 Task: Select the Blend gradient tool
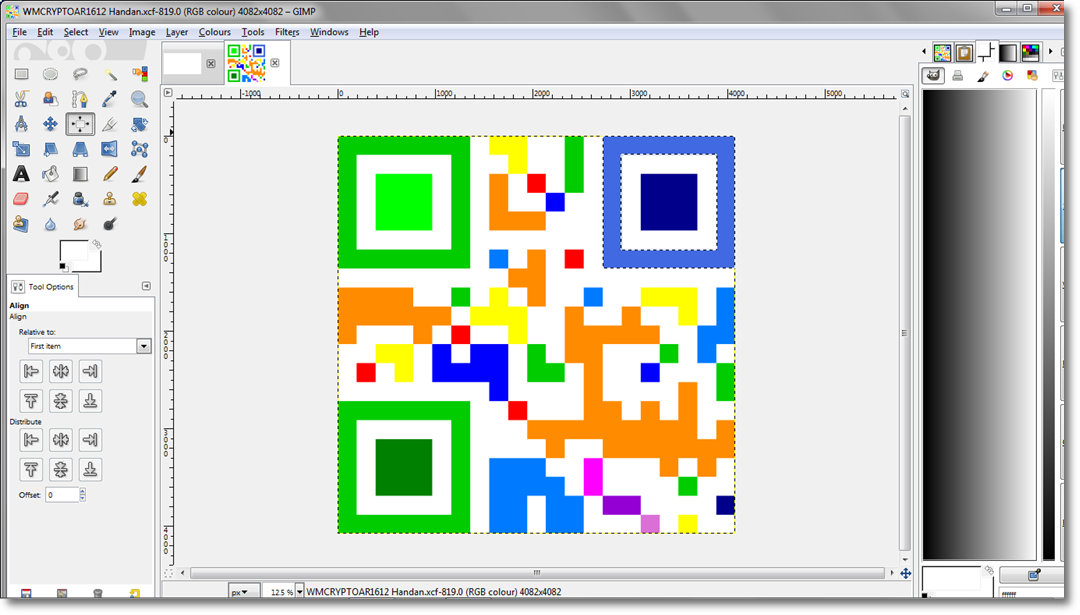pyautogui.click(x=80, y=174)
